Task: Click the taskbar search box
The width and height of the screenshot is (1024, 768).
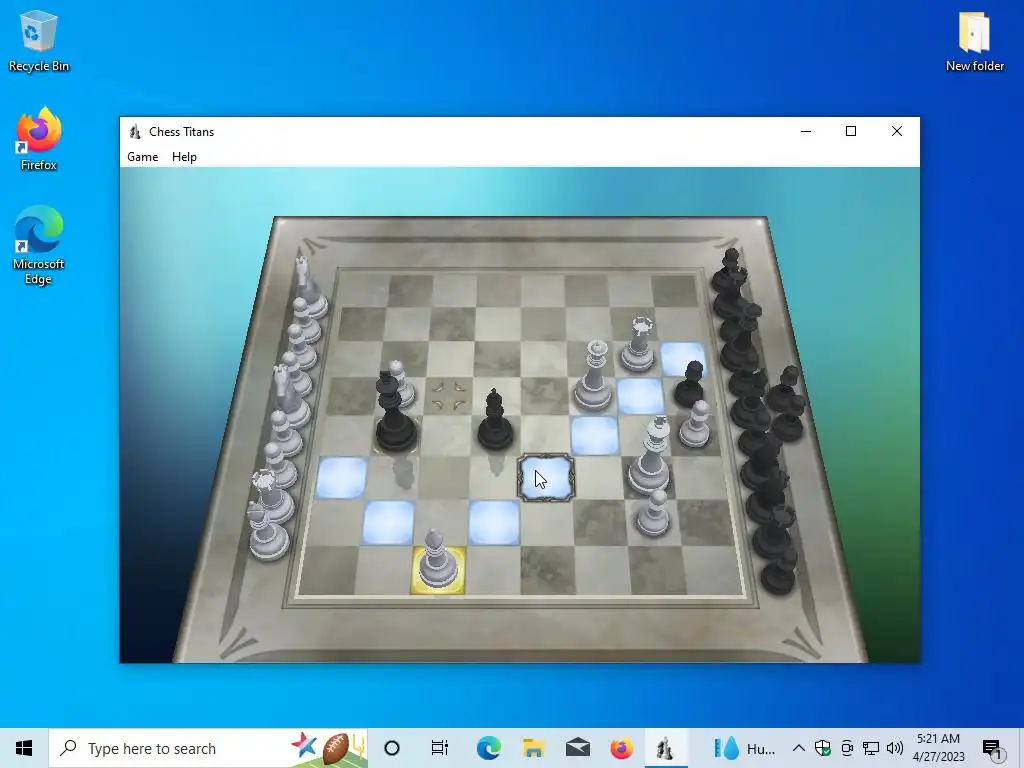Action: [x=208, y=748]
